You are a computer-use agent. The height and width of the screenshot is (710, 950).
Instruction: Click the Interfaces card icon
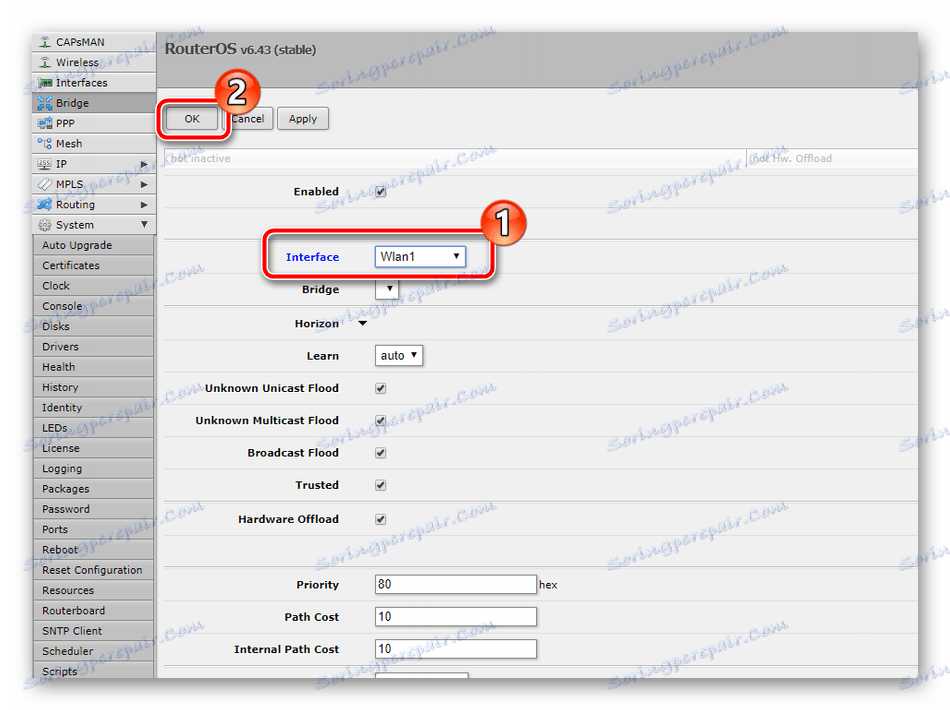click(45, 82)
